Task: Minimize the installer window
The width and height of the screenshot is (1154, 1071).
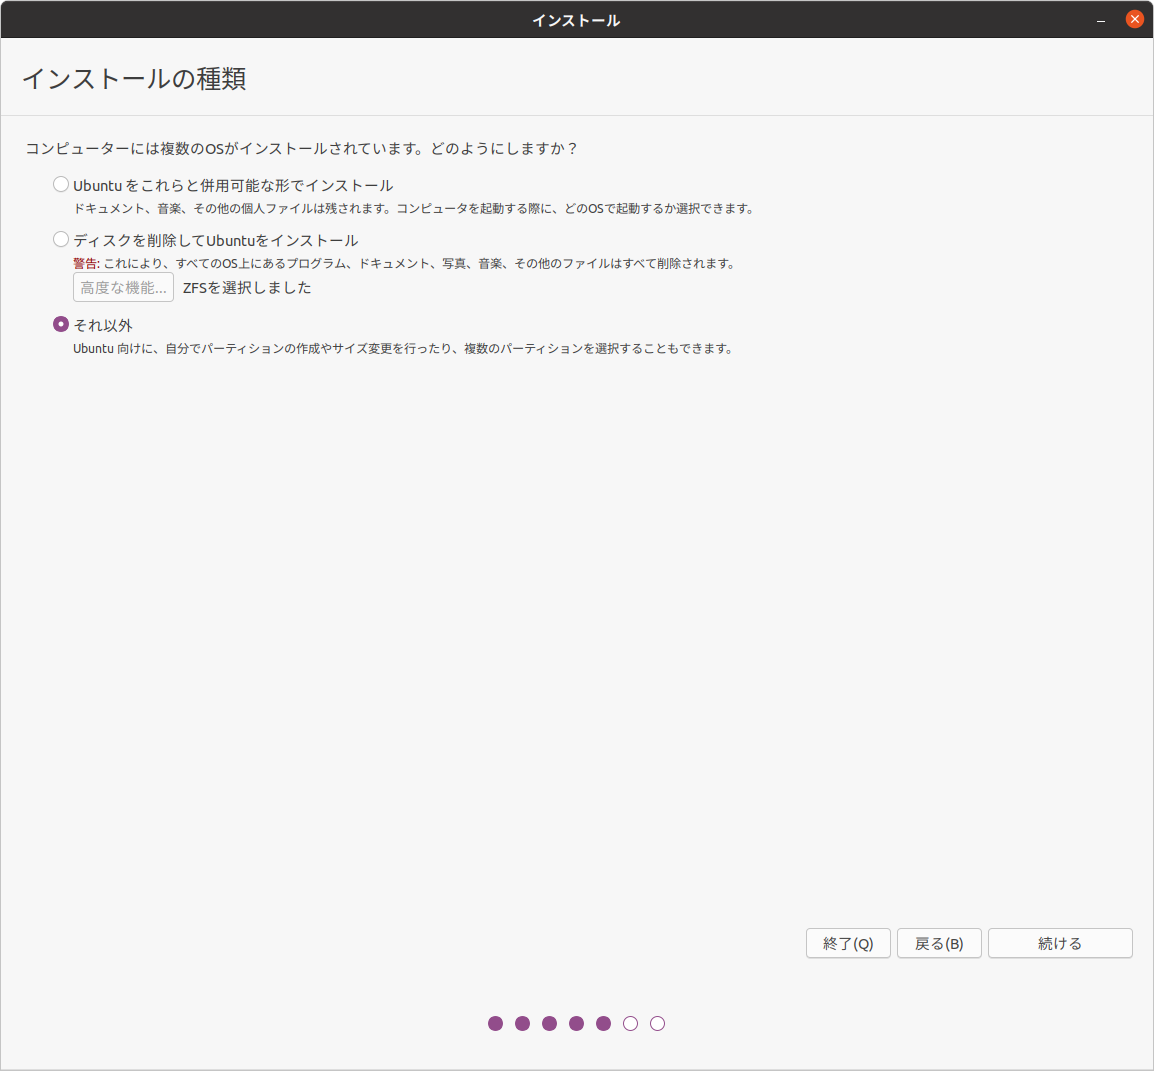Action: pos(1101,20)
